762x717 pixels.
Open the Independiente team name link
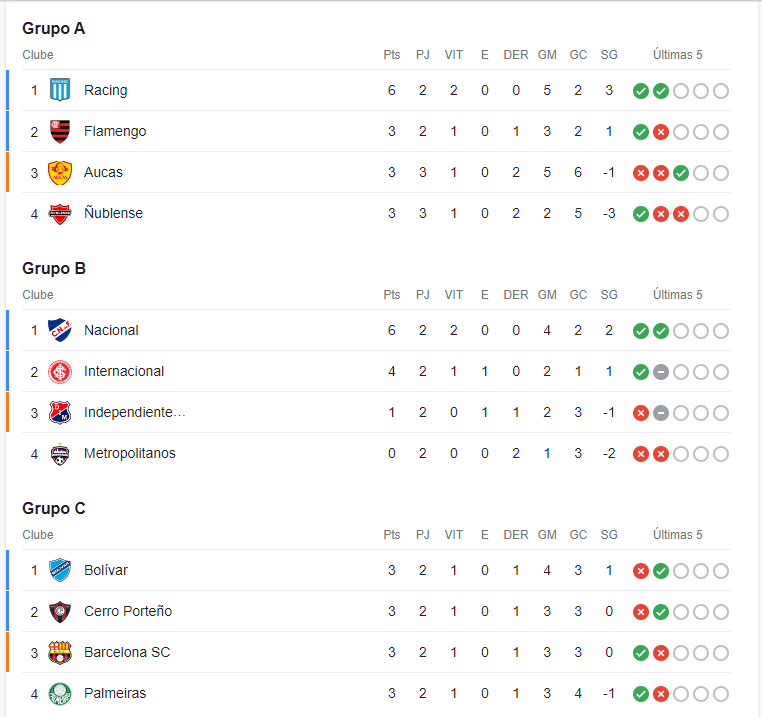(x=135, y=412)
